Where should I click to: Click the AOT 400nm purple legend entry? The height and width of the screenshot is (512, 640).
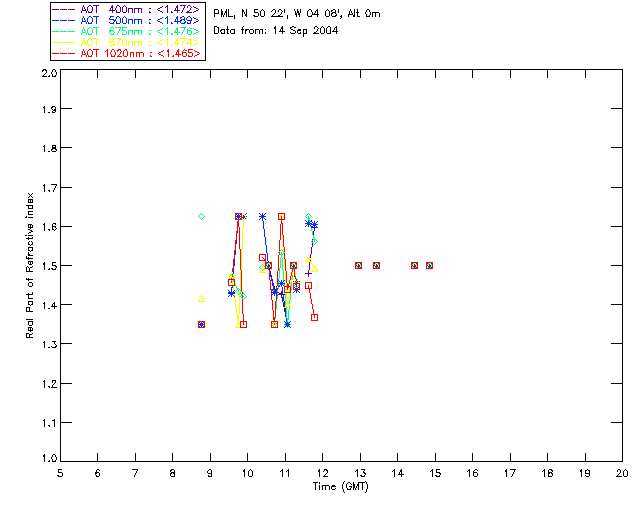click(x=126, y=9)
